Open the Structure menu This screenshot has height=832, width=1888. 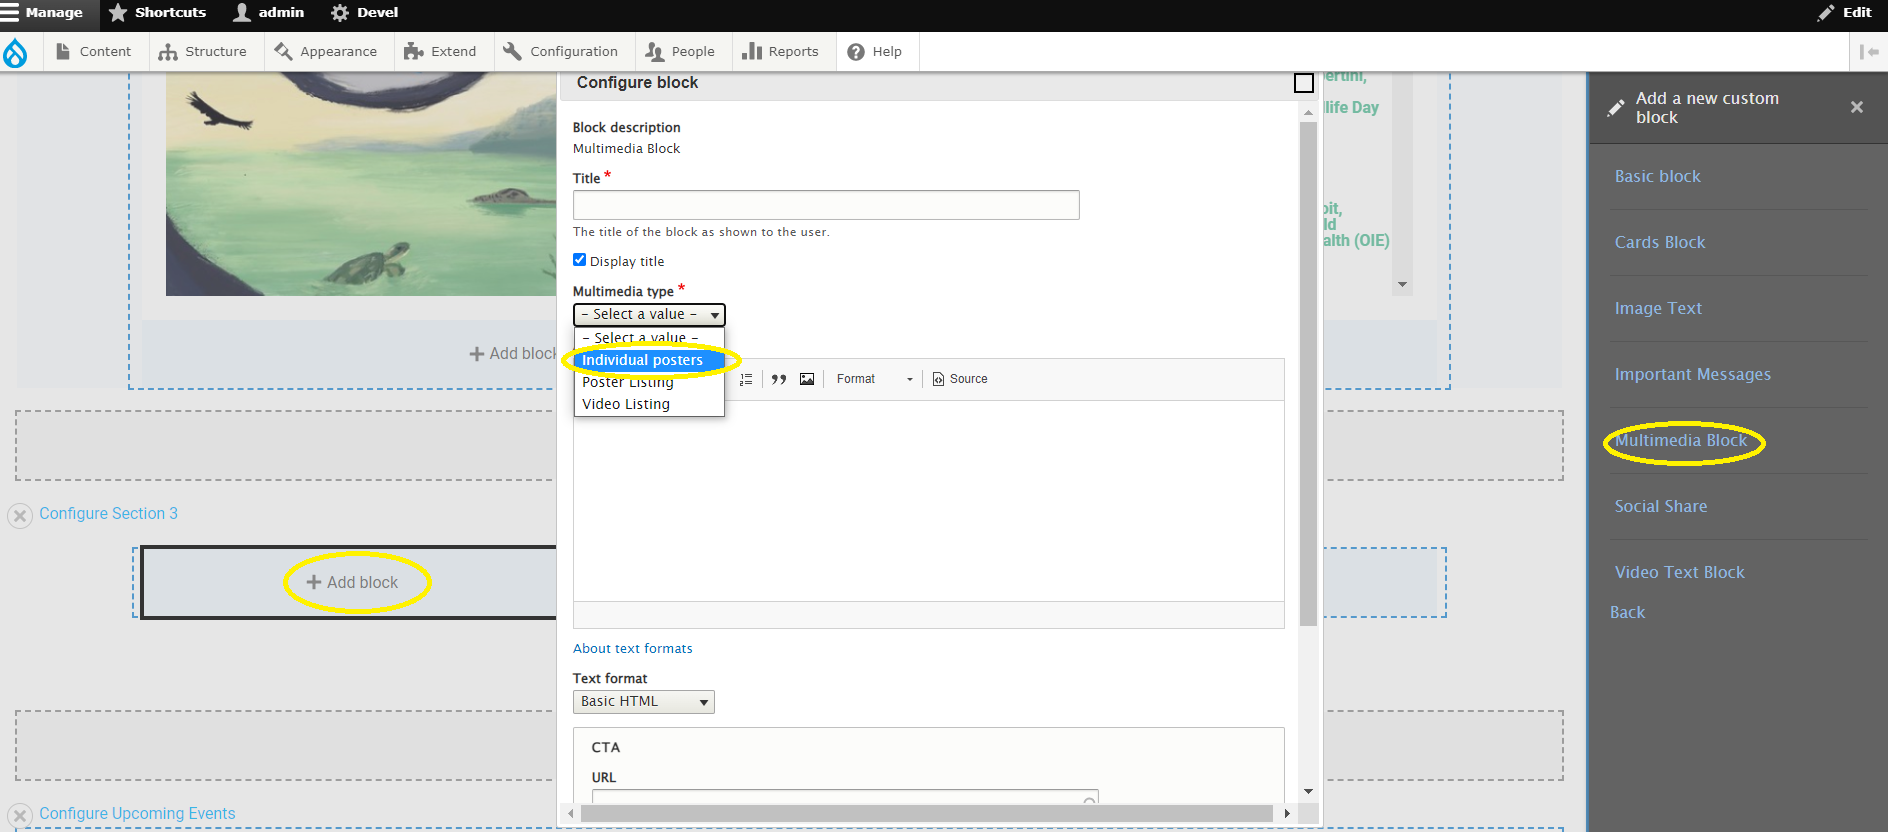coord(203,52)
